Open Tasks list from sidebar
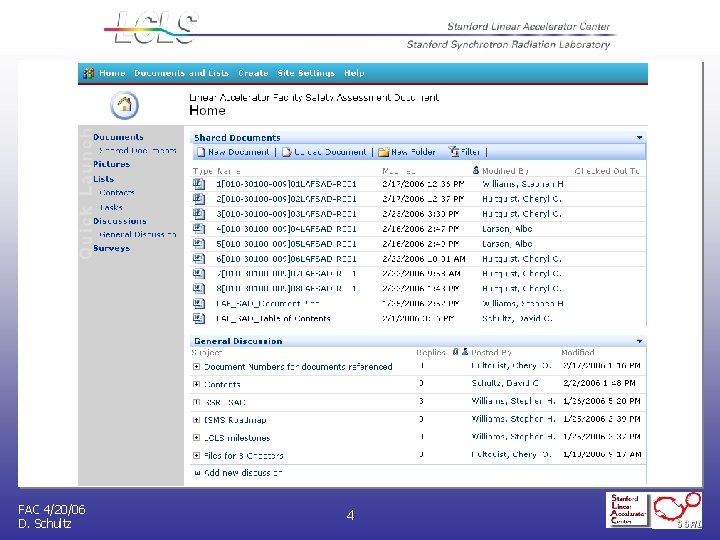 pyautogui.click(x=111, y=207)
